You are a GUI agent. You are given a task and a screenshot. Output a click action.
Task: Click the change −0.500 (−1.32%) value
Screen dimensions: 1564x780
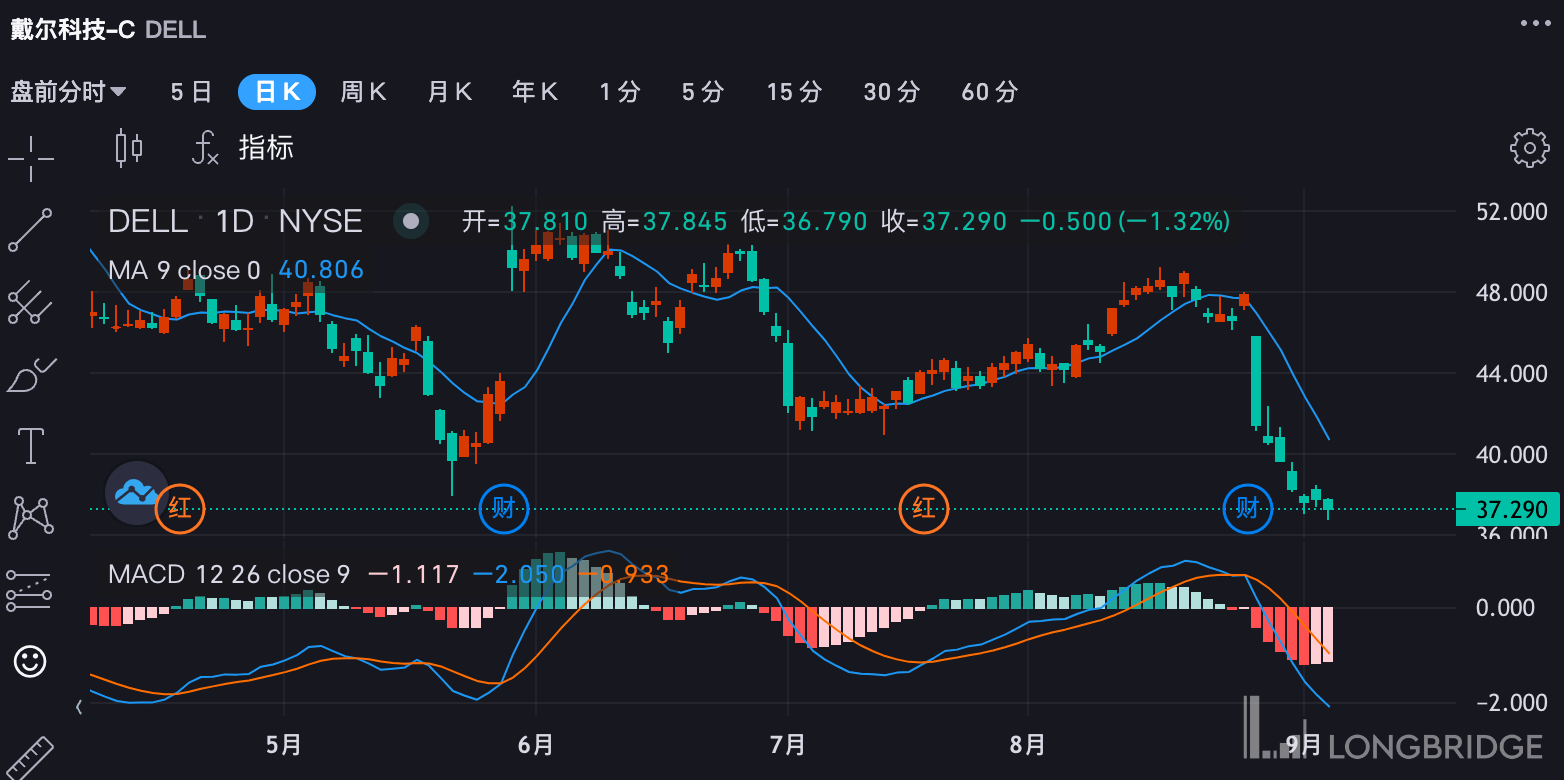coord(1125,221)
